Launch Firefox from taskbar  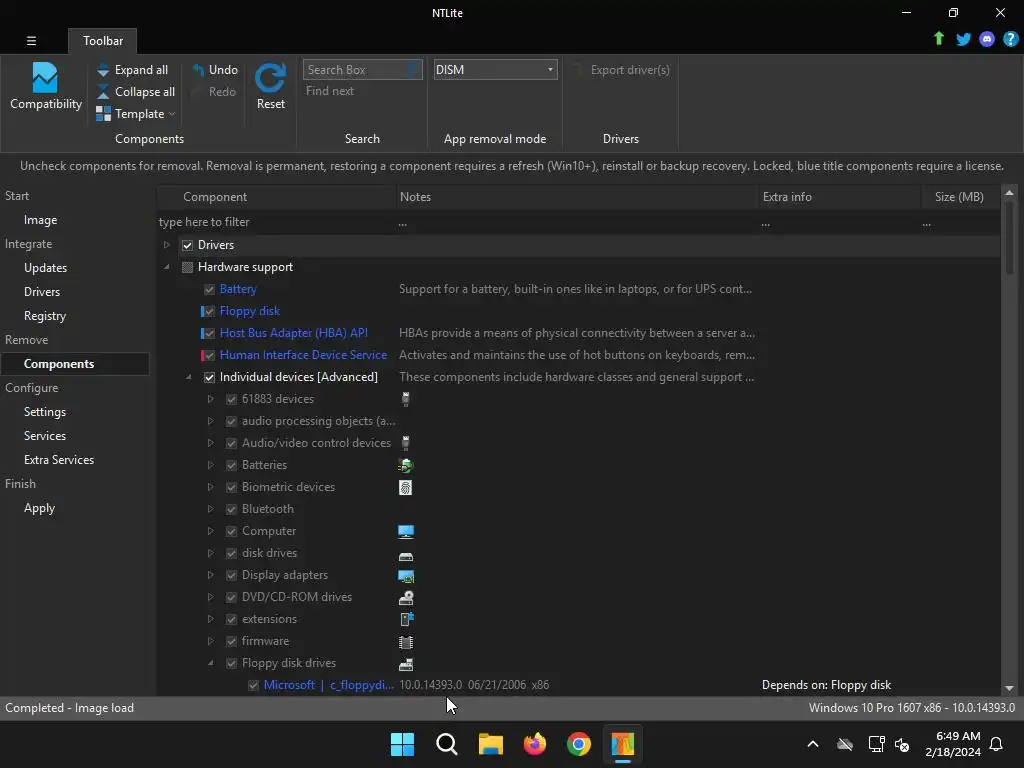[535, 744]
